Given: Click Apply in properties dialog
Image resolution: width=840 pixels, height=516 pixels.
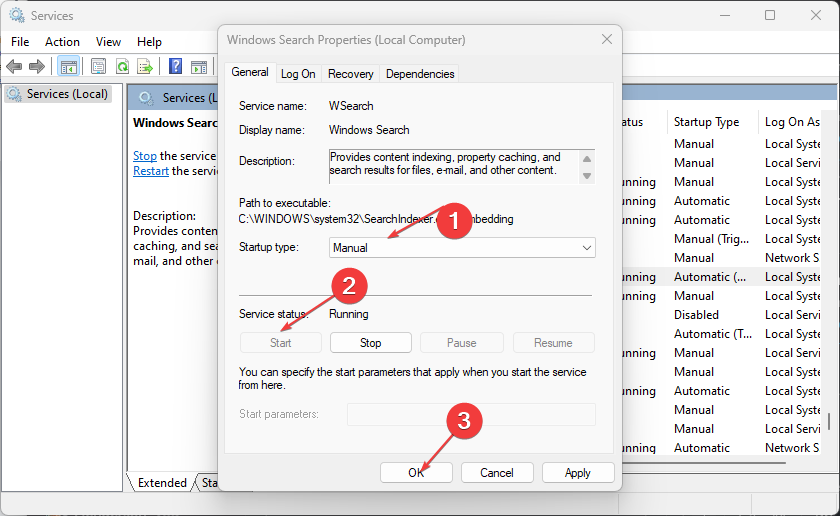Looking at the screenshot, I should (578, 473).
